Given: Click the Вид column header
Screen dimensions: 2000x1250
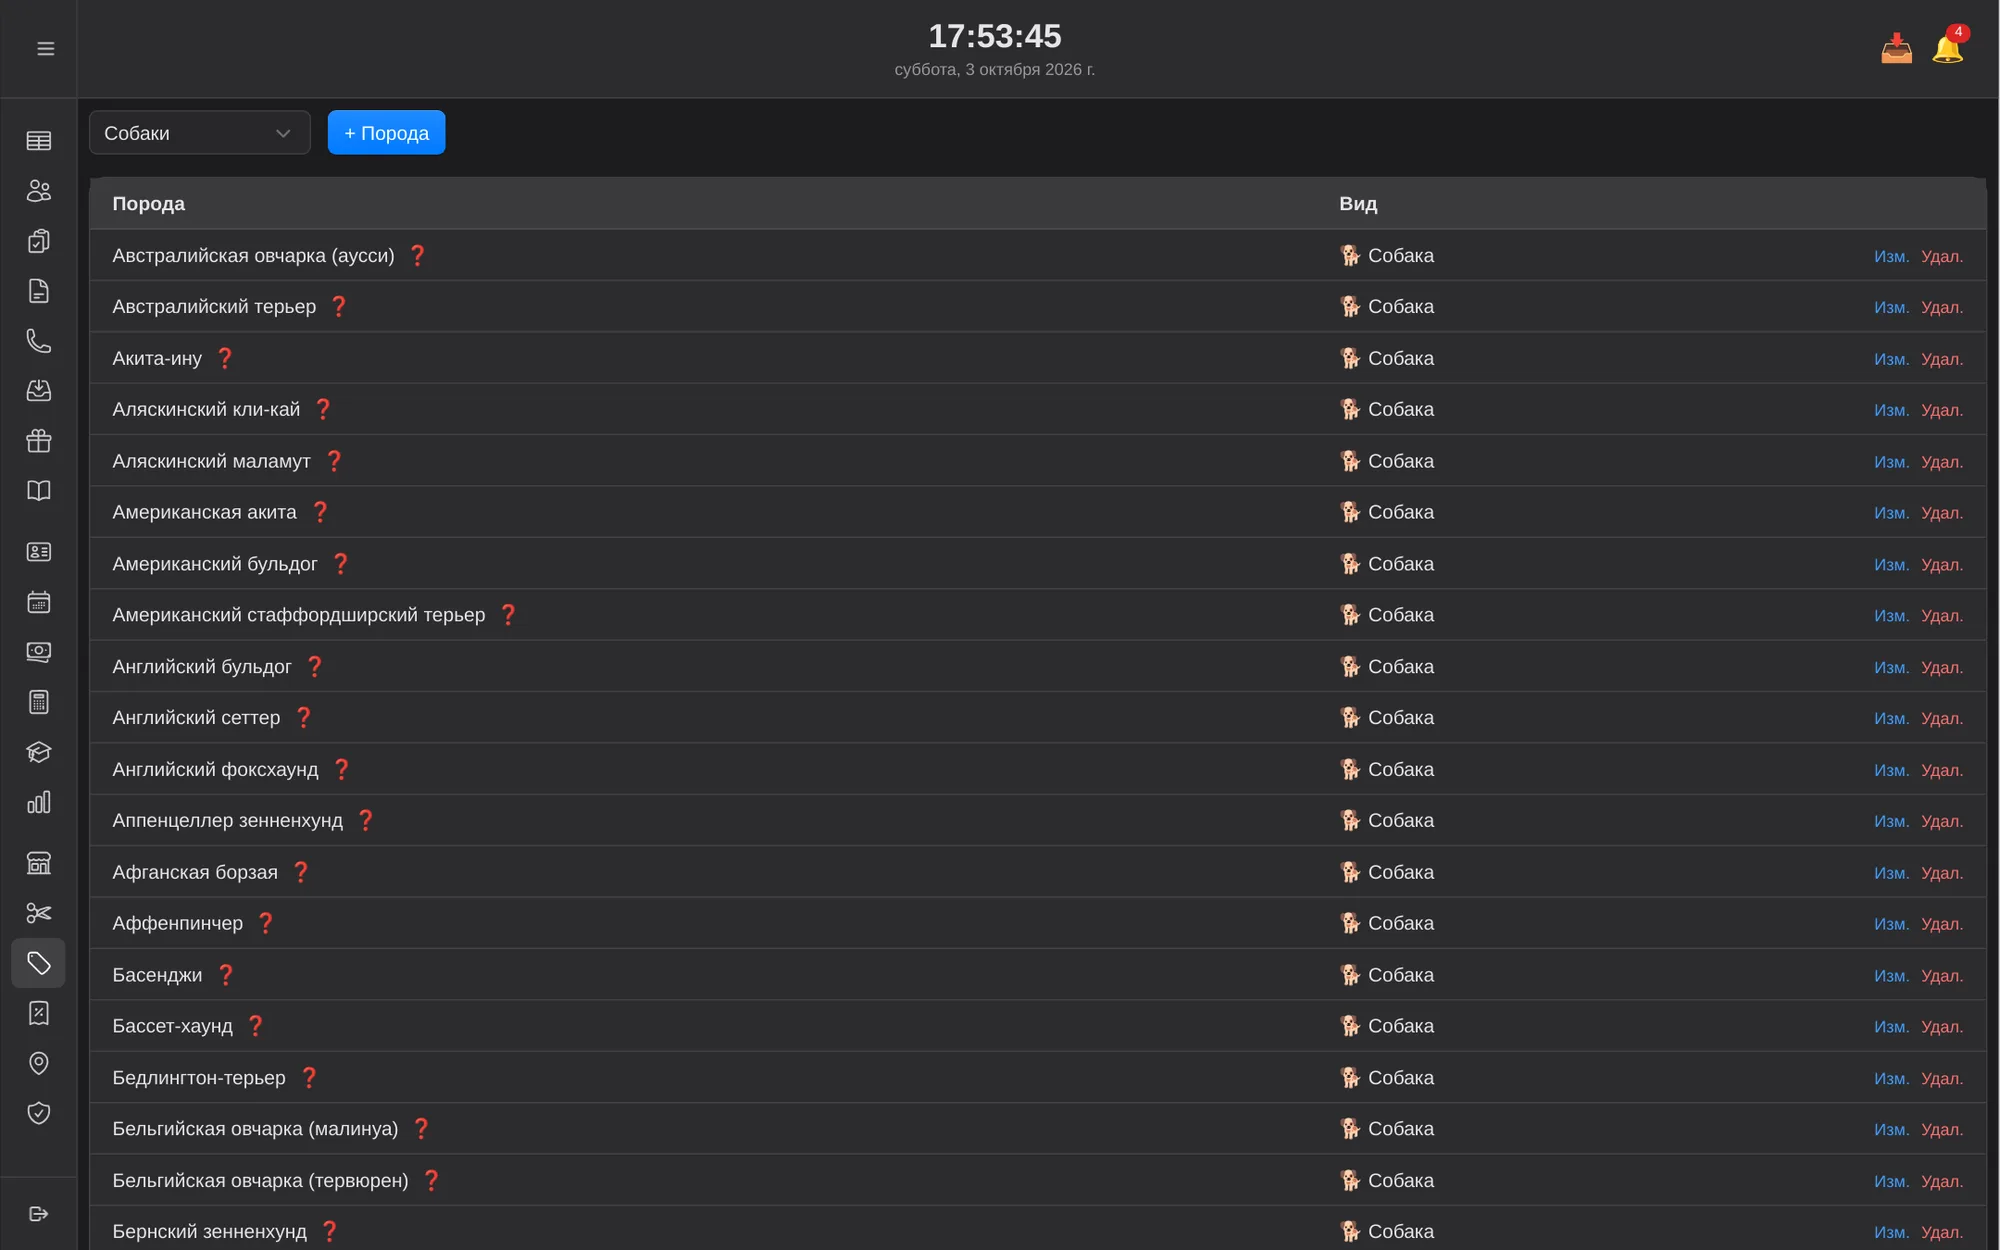Looking at the screenshot, I should (1358, 204).
